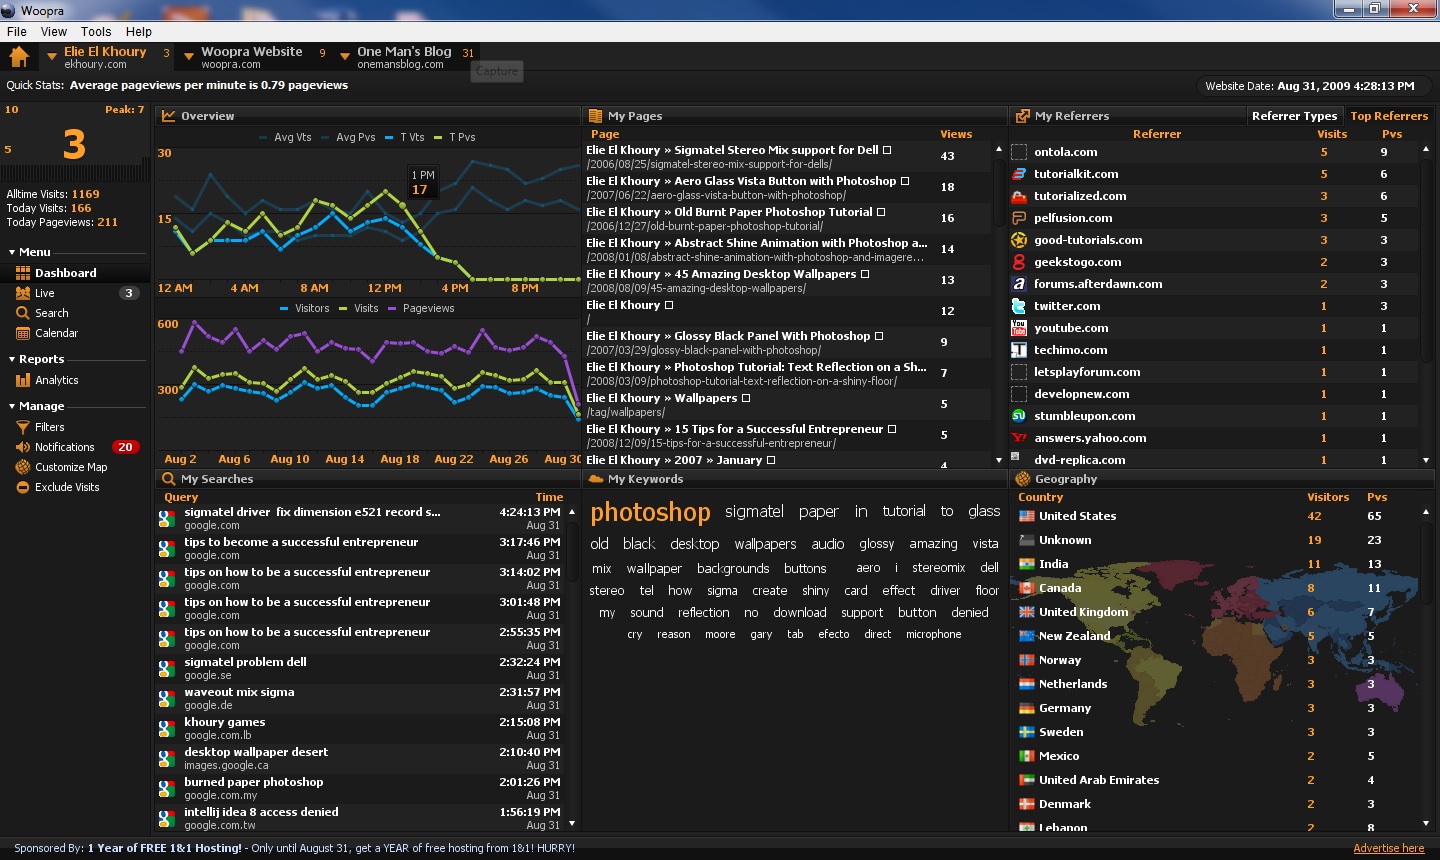Select search query 'khoury games'
Screen dimensions: 1440x860
(x=362, y=728)
